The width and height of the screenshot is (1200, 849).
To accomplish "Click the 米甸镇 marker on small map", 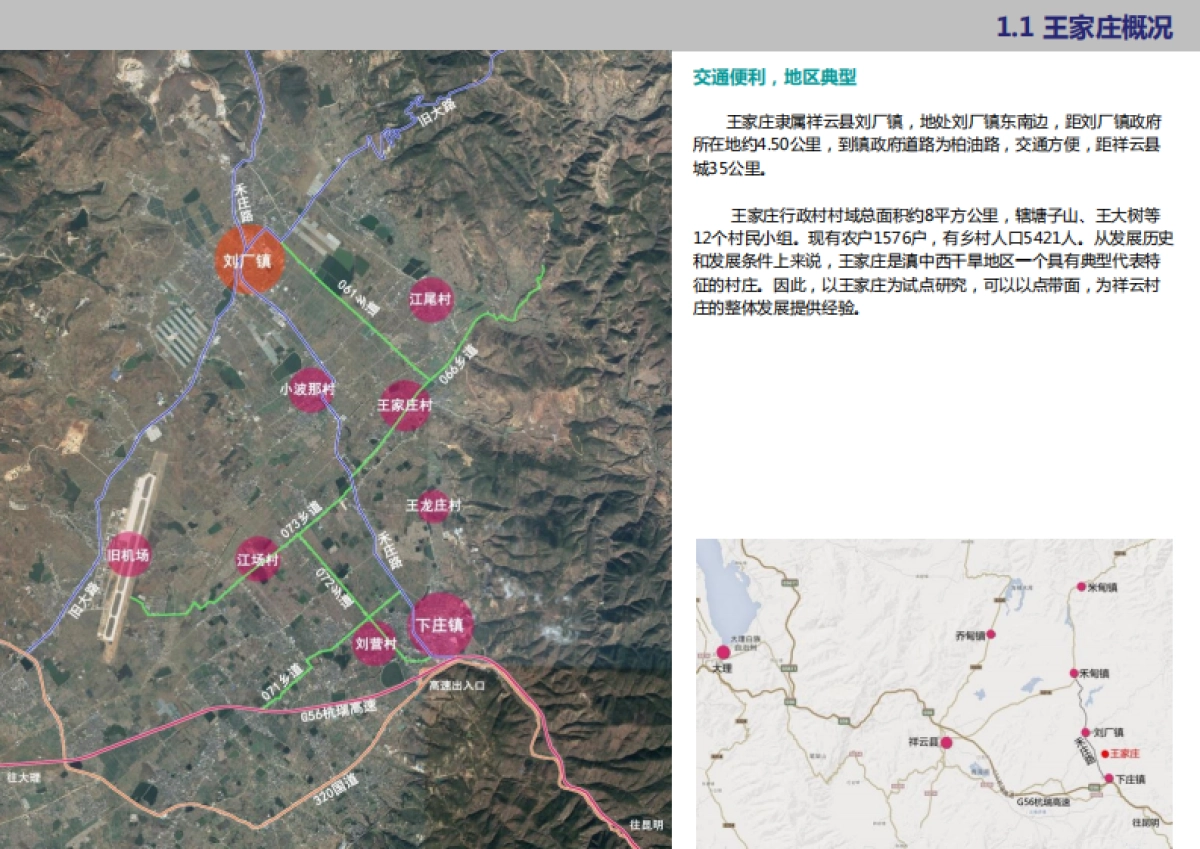I will click(1080, 587).
